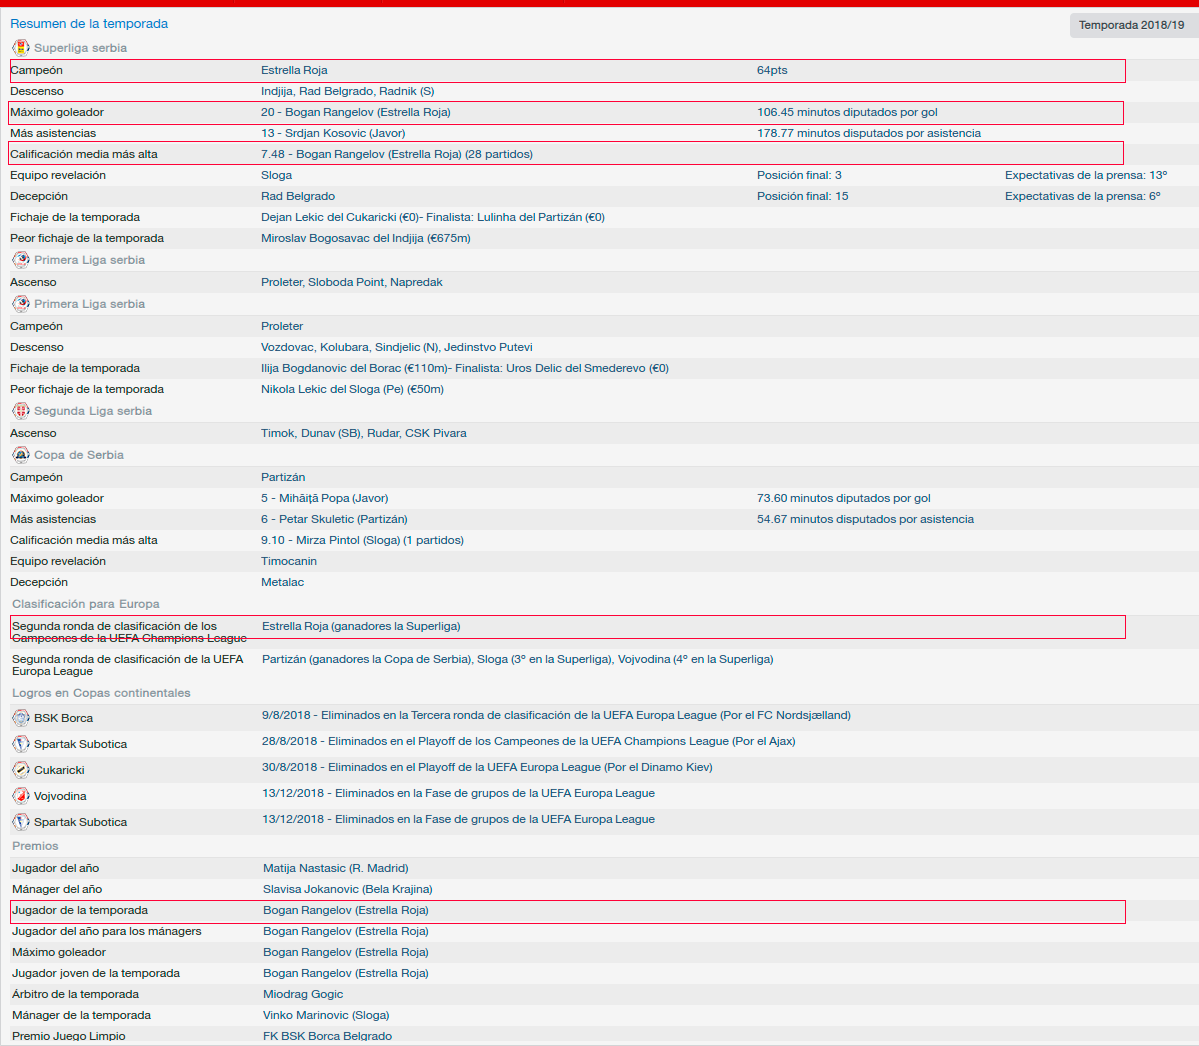
Task: Click Expectativas de la prensa: 6º
Action: click(1083, 197)
